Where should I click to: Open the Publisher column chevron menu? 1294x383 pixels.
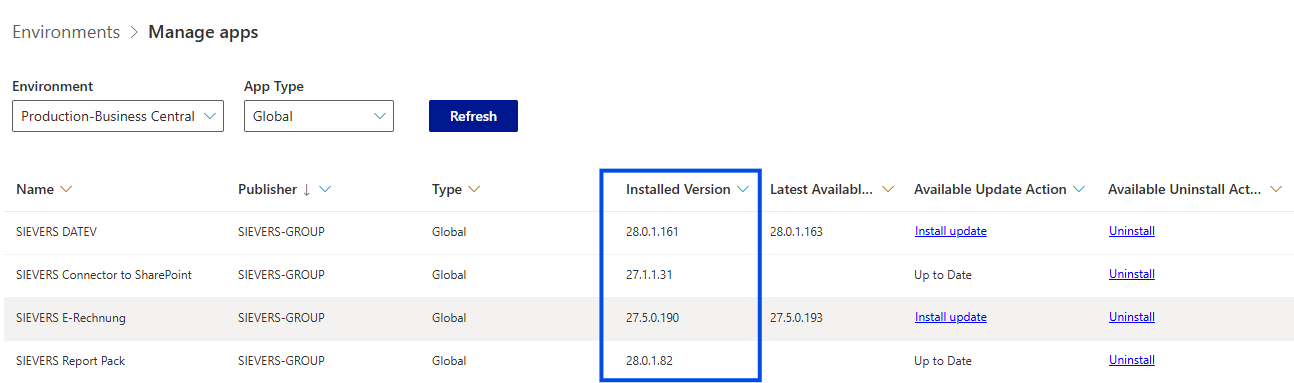click(325, 189)
